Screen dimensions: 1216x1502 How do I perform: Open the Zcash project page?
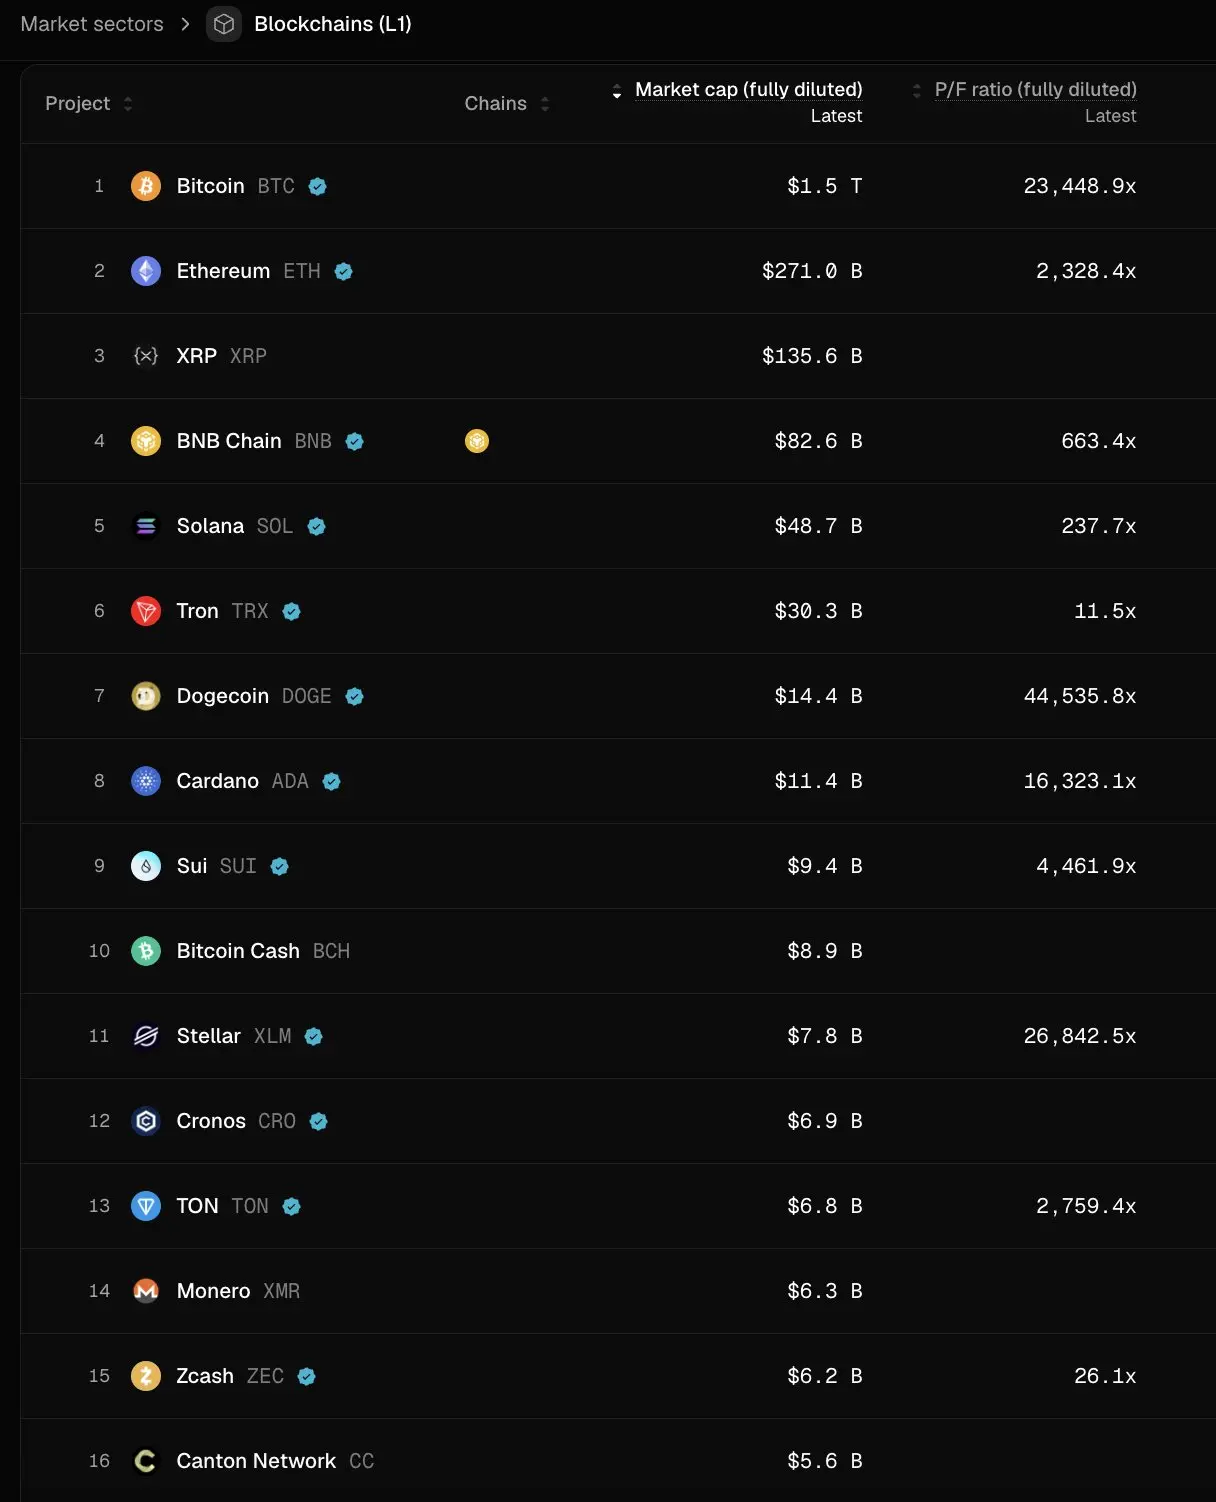tap(205, 1376)
